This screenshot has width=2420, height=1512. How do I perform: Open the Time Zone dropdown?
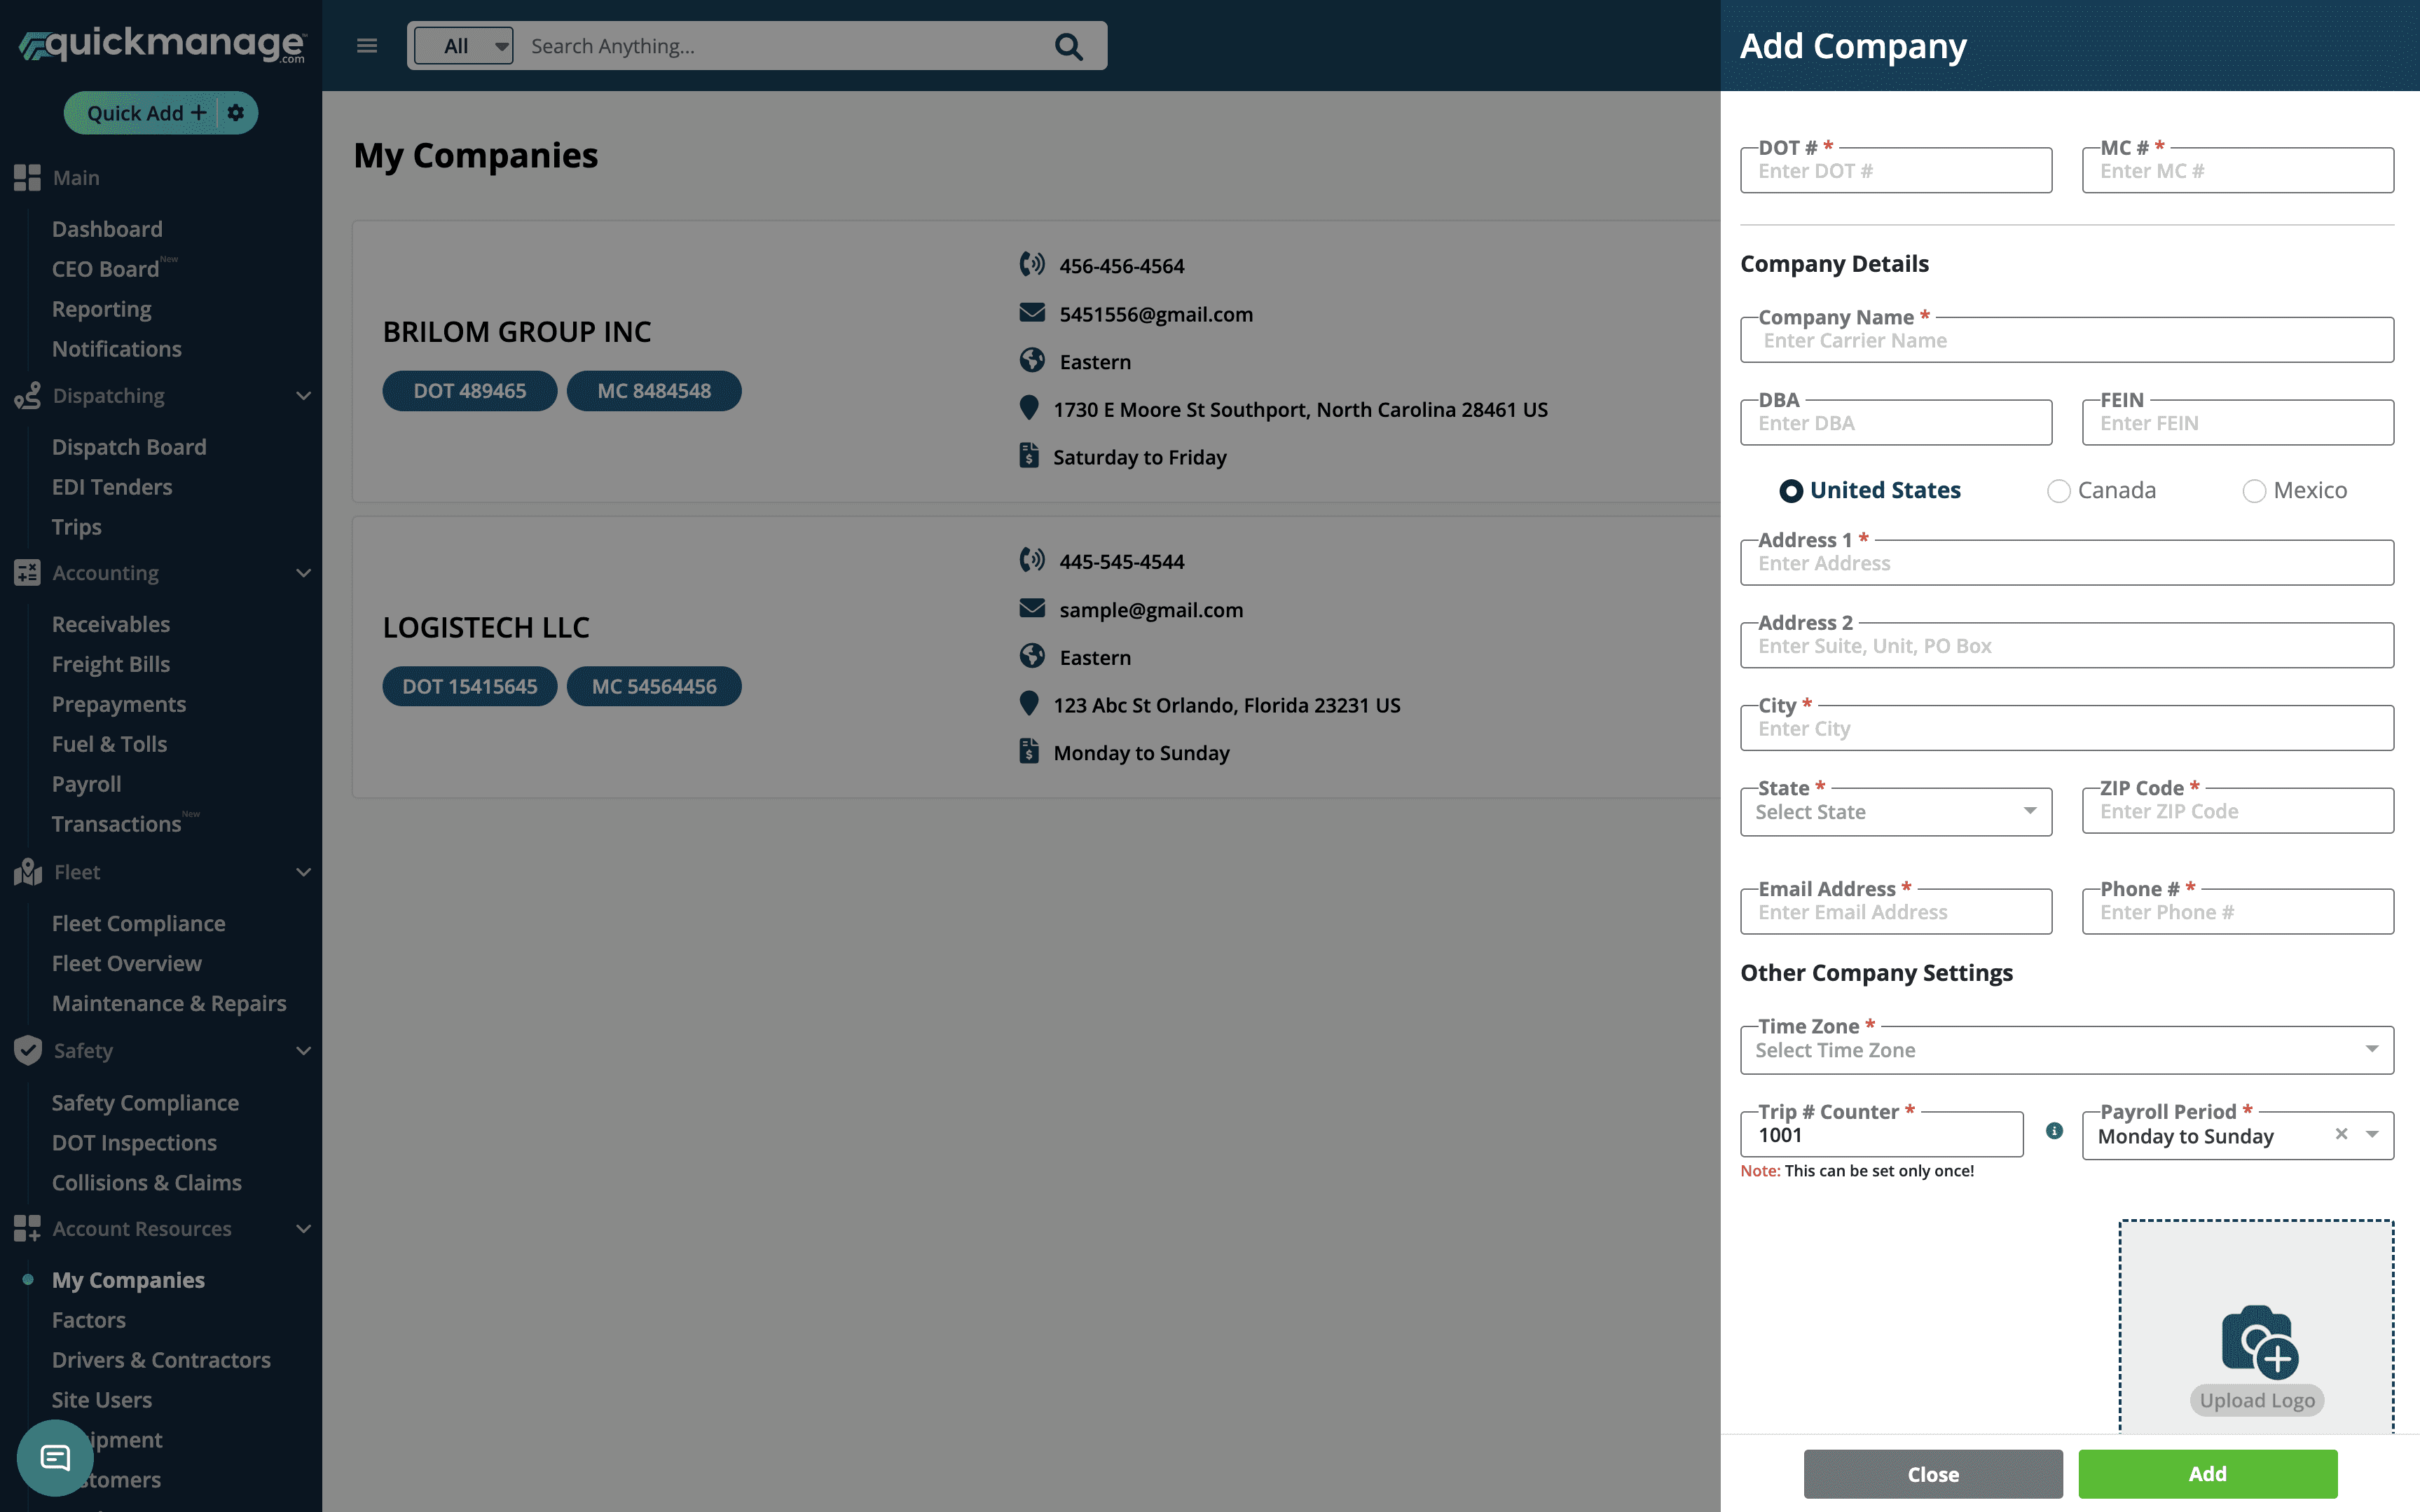coord(2066,1050)
